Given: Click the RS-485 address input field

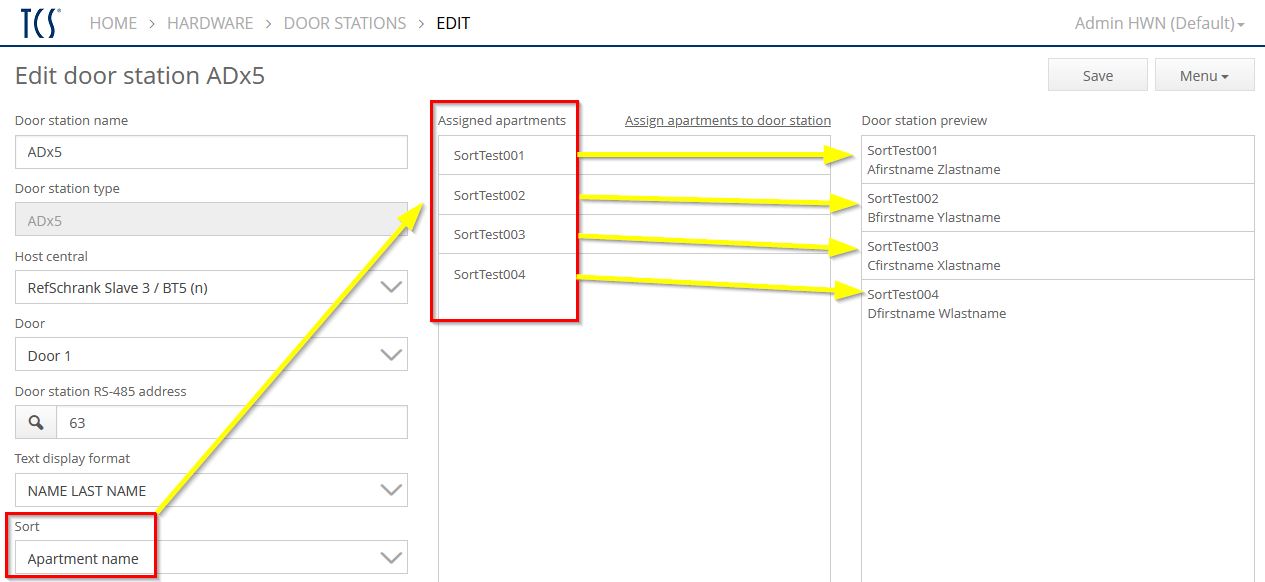Looking at the screenshot, I should click(x=231, y=423).
